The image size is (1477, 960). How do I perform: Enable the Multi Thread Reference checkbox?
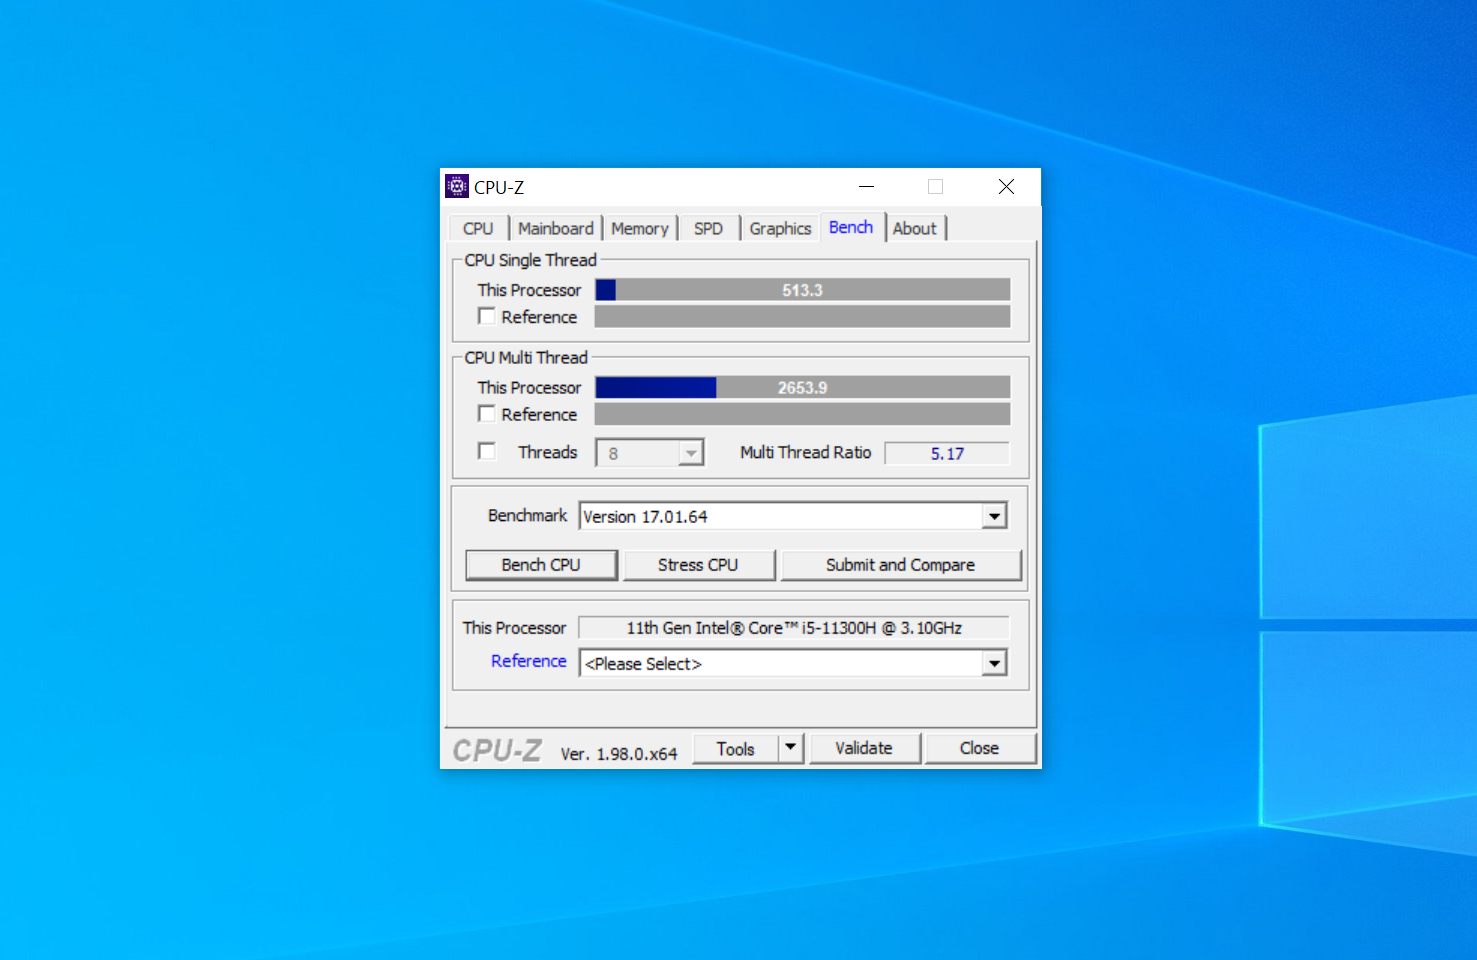tap(487, 414)
